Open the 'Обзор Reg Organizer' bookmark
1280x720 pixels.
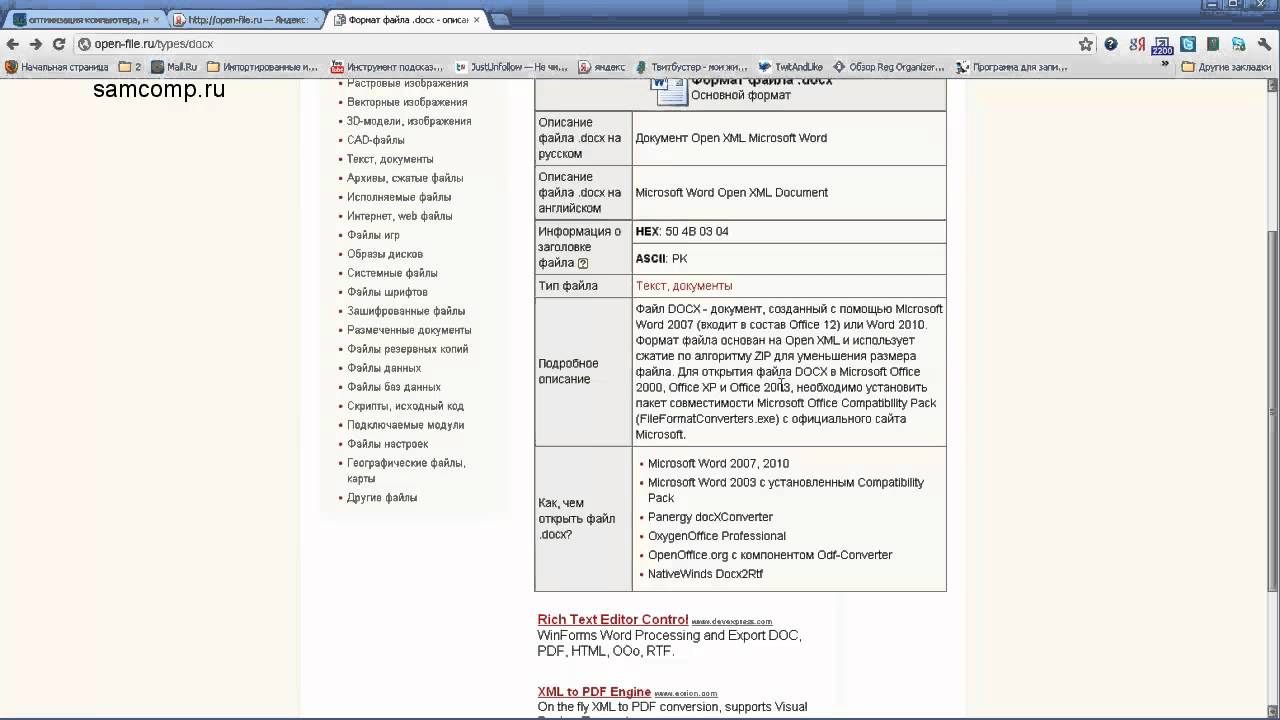(889, 67)
